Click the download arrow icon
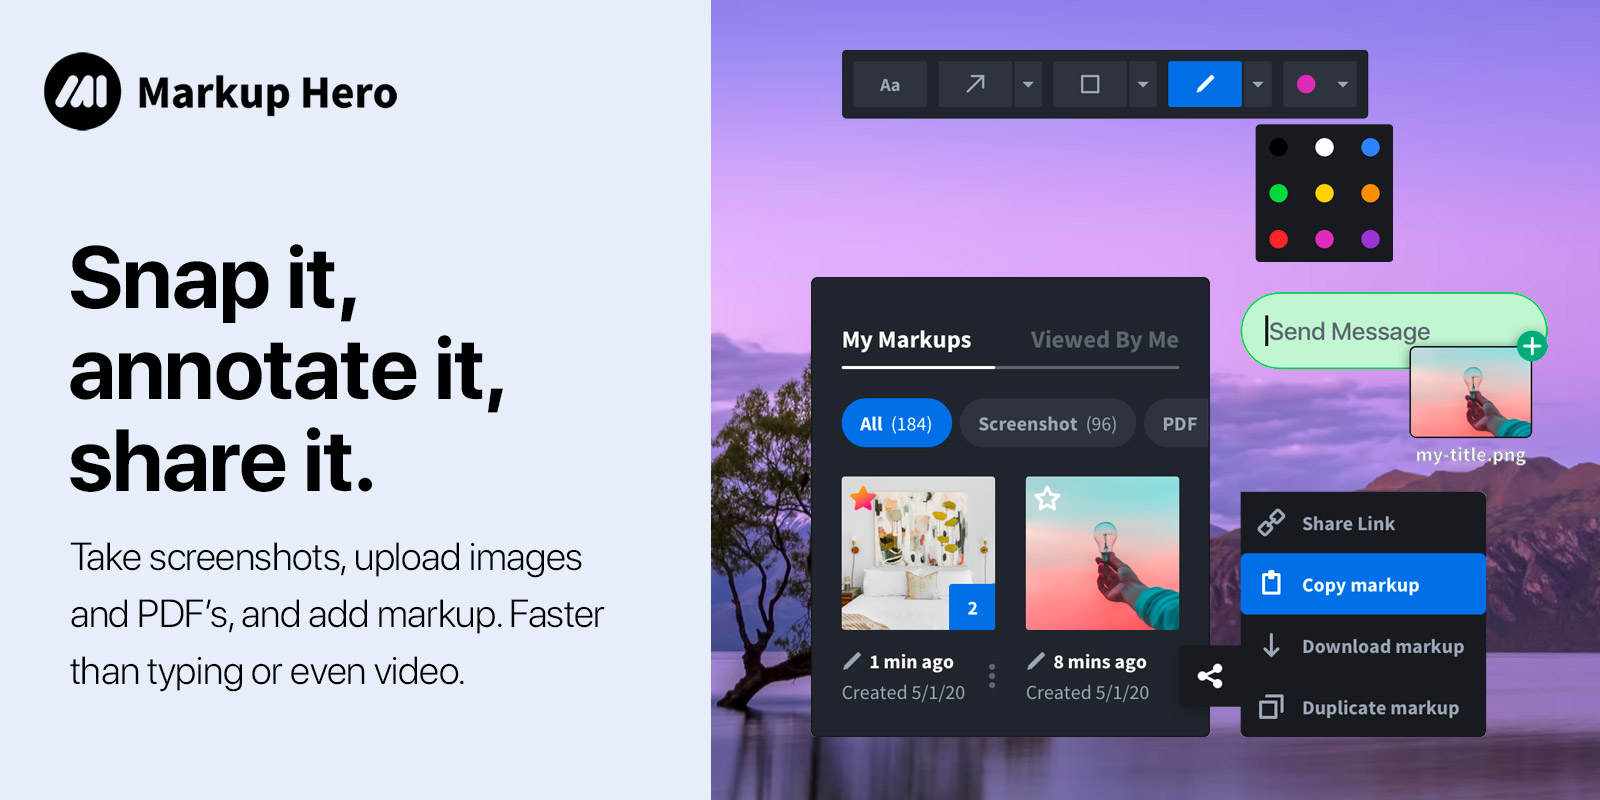The image size is (1600, 800). point(1271,646)
